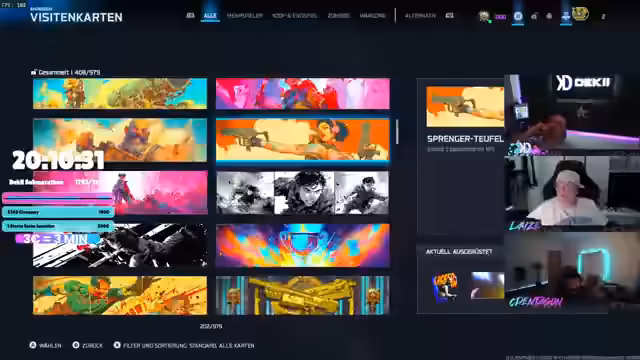Click the notification bell icon
Screen dimensions: 640x360
(x=549, y=16)
